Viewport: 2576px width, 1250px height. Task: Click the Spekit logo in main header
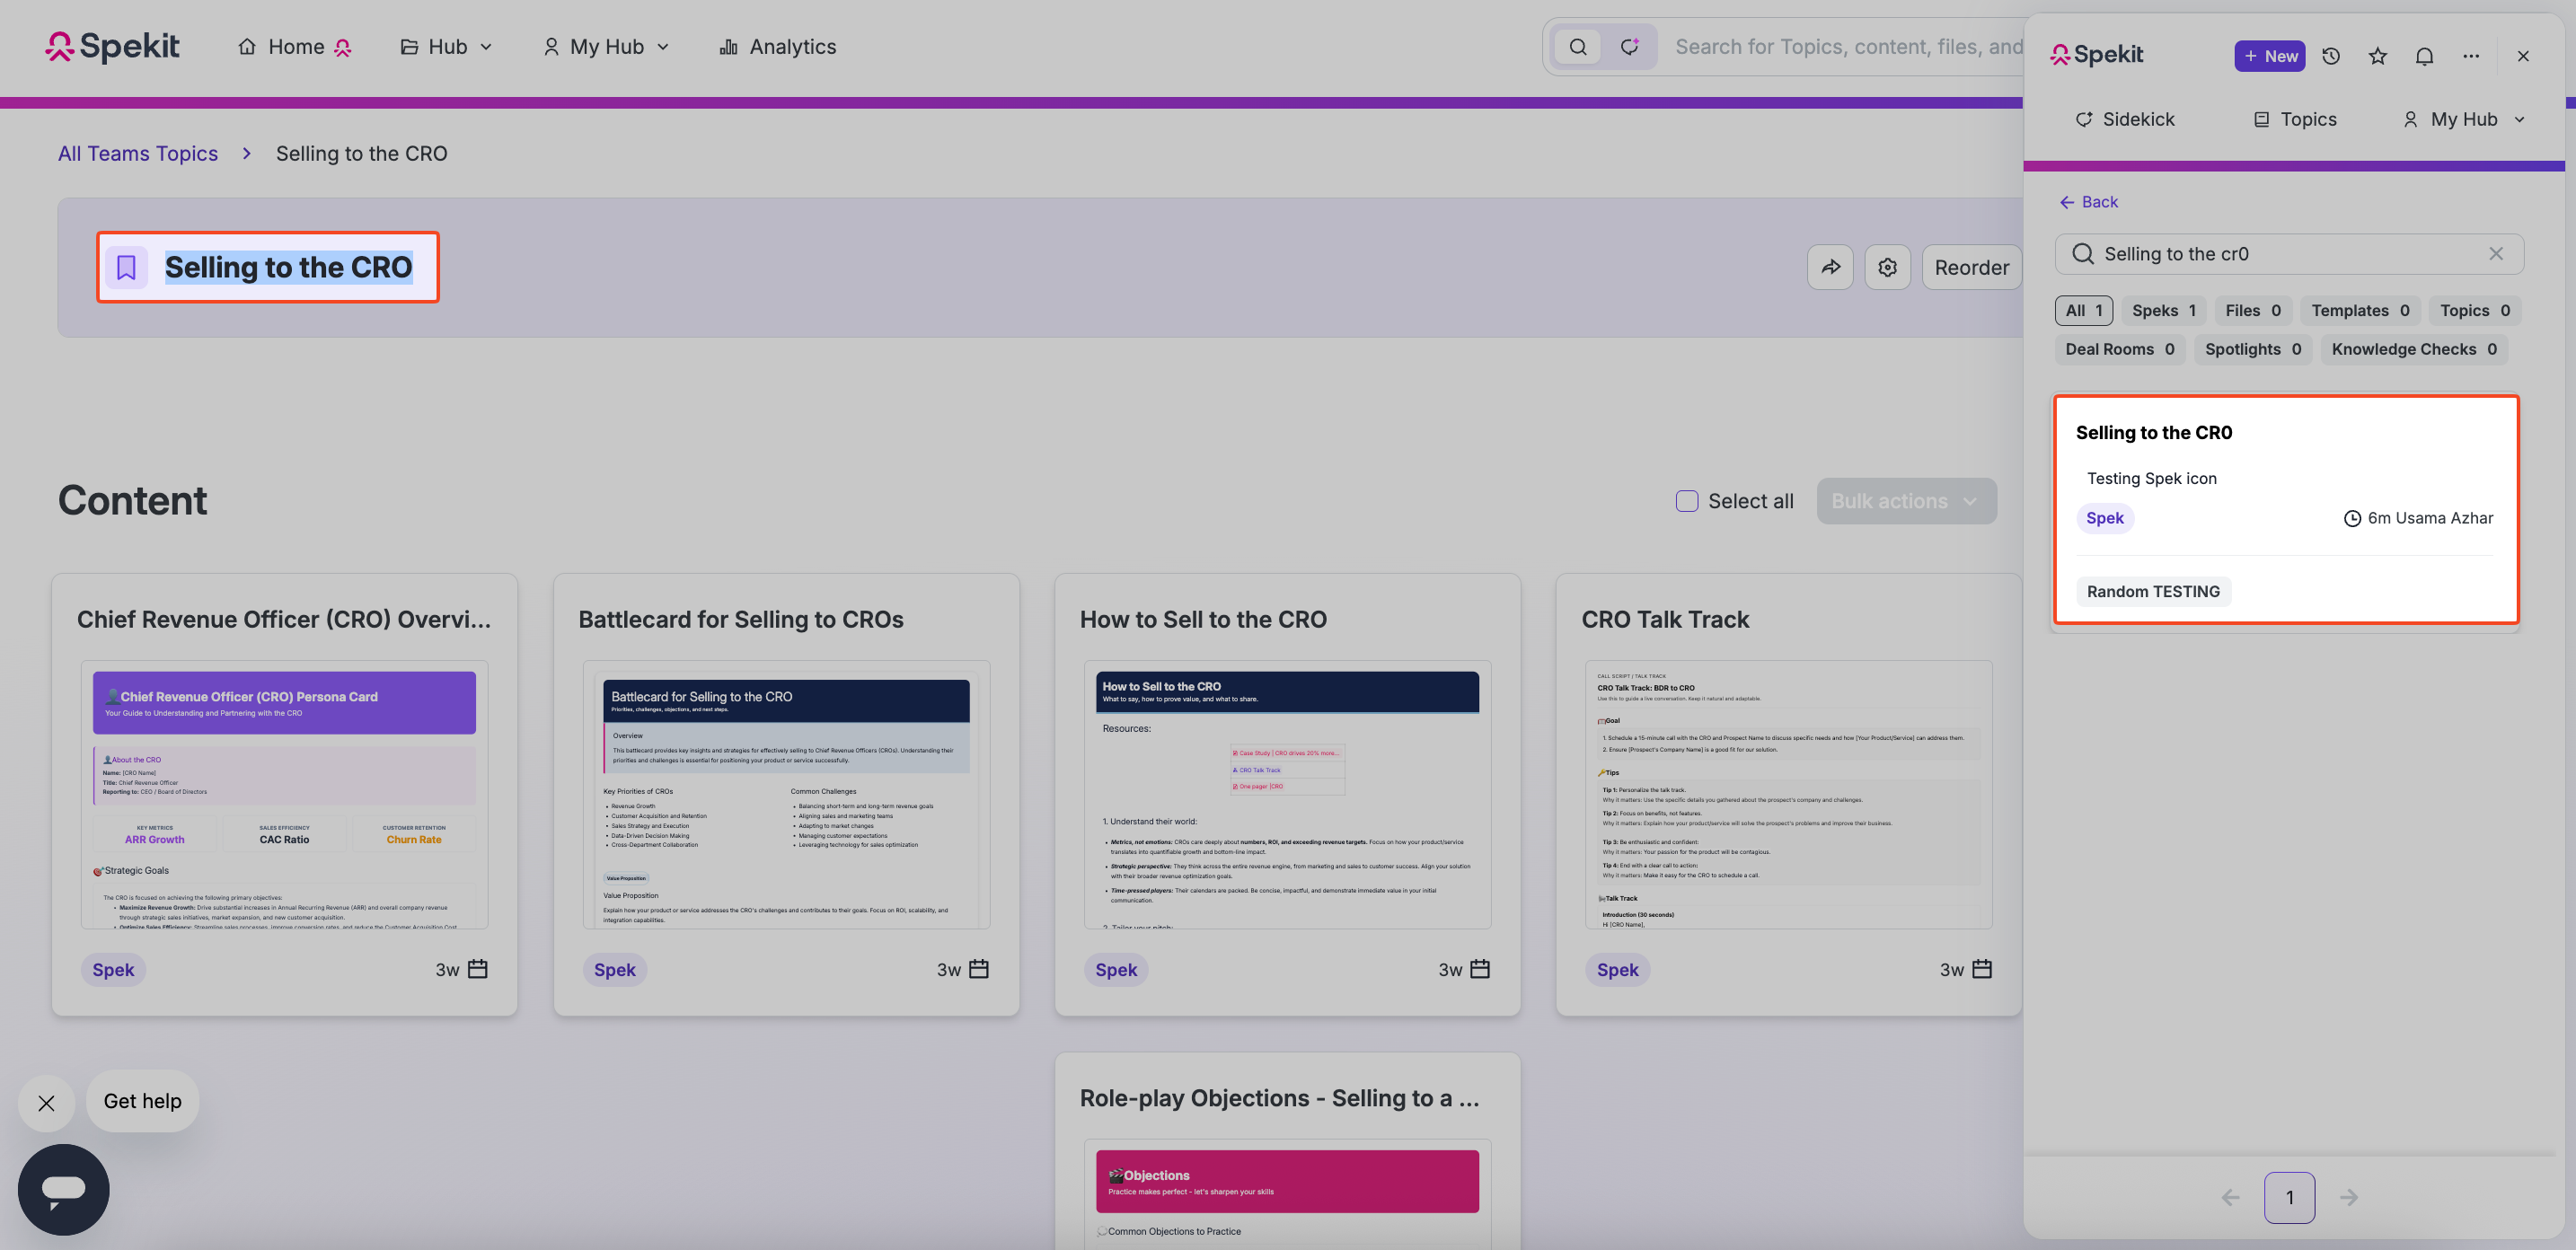pos(112,47)
